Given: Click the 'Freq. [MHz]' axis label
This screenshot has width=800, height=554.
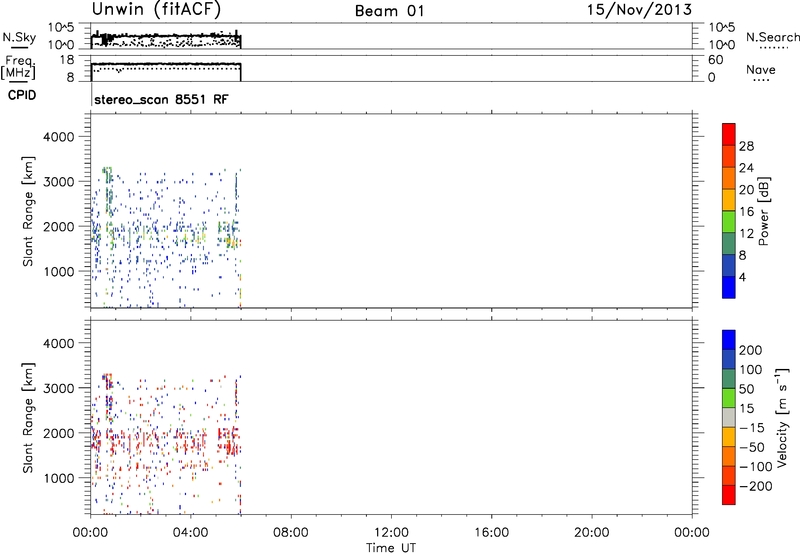Looking at the screenshot, I should tap(18, 68).
